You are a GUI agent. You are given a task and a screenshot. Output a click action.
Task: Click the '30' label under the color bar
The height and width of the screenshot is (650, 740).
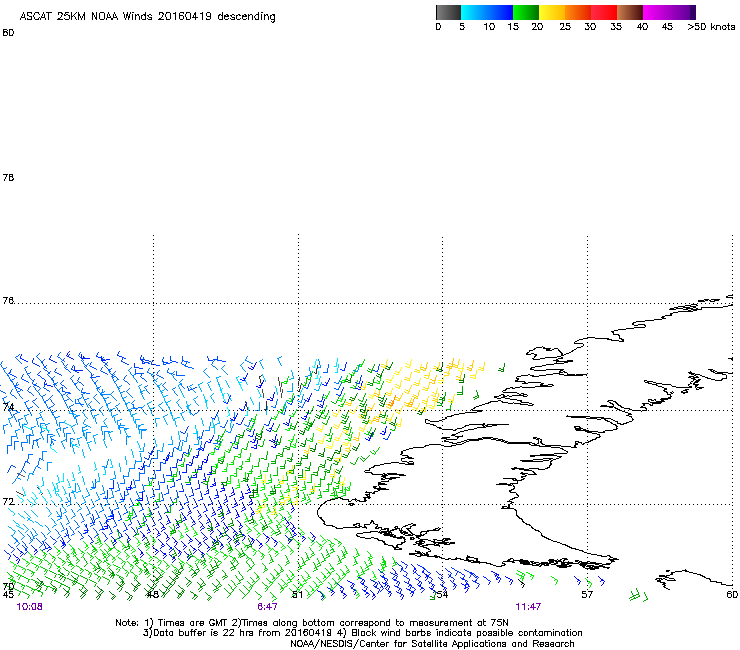(590, 27)
